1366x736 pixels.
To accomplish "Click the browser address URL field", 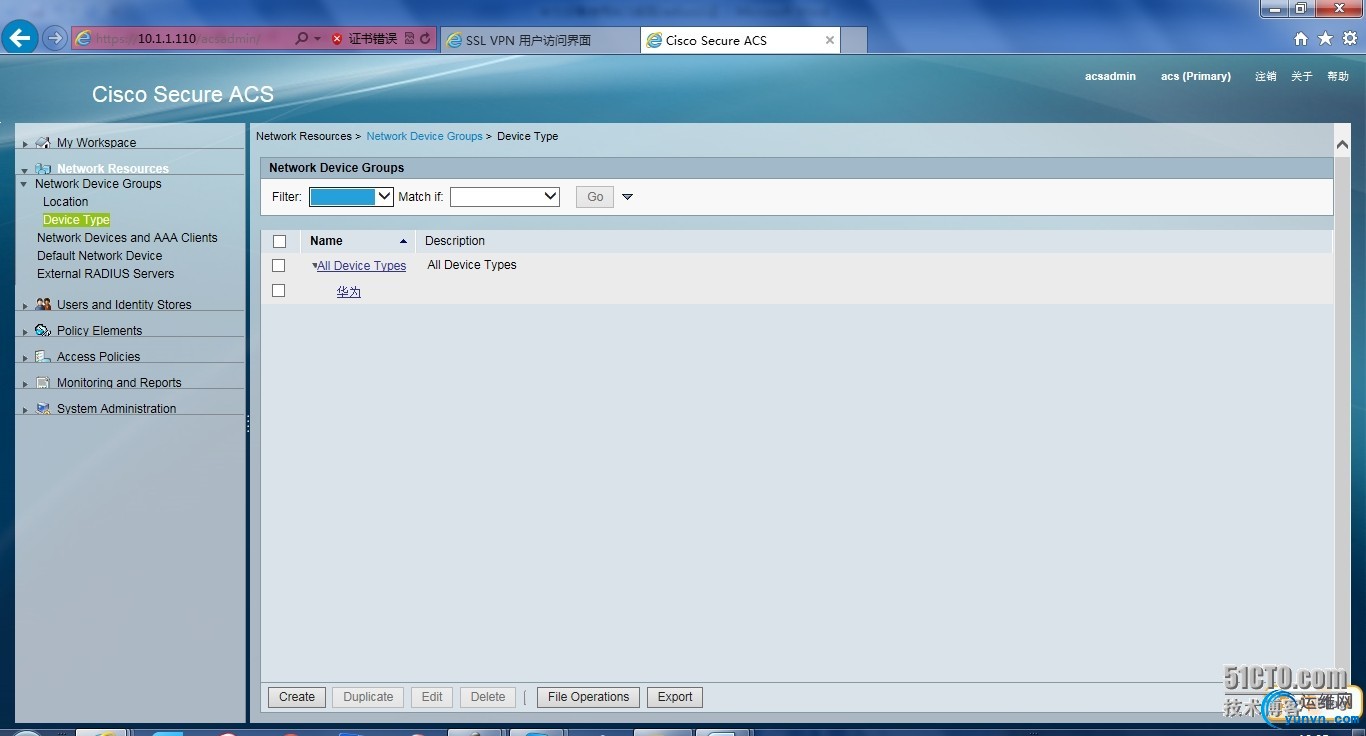I will (182, 39).
